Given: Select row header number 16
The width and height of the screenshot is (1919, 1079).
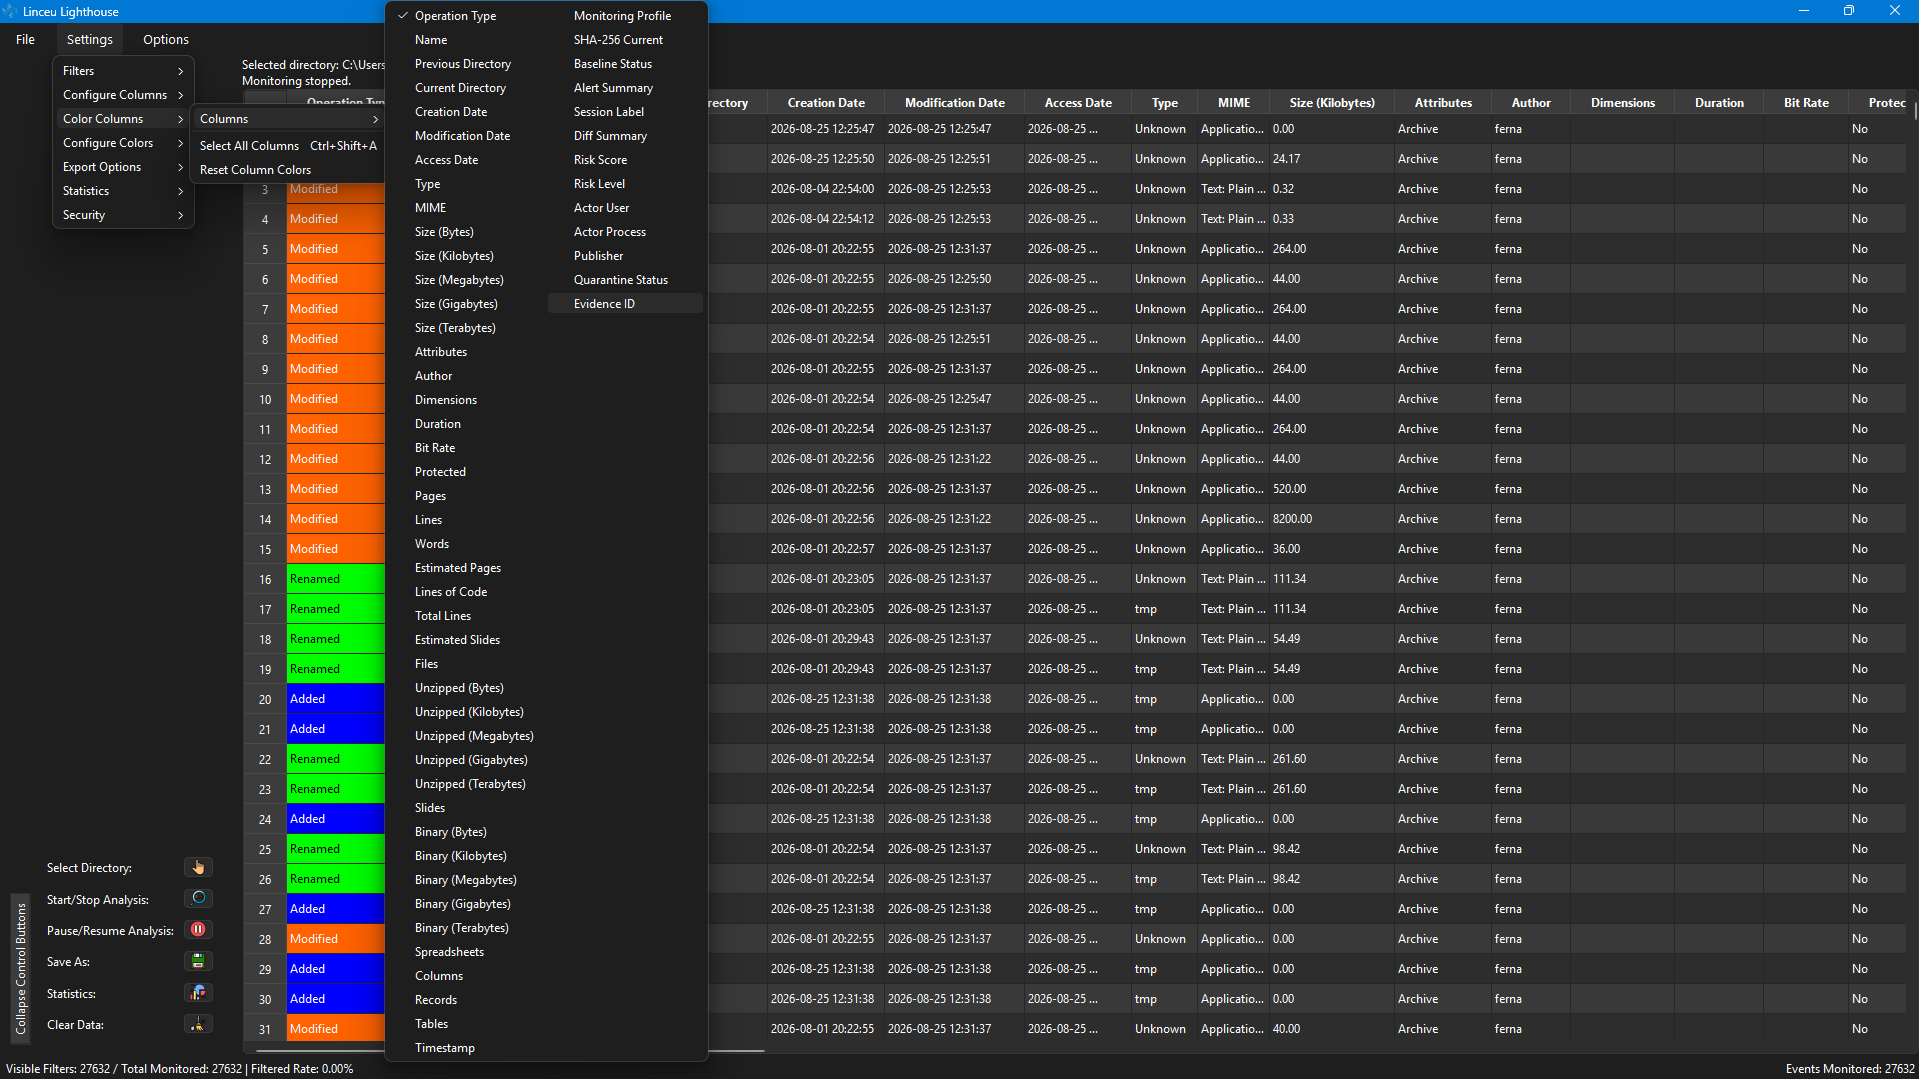Looking at the screenshot, I should point(265,579).
